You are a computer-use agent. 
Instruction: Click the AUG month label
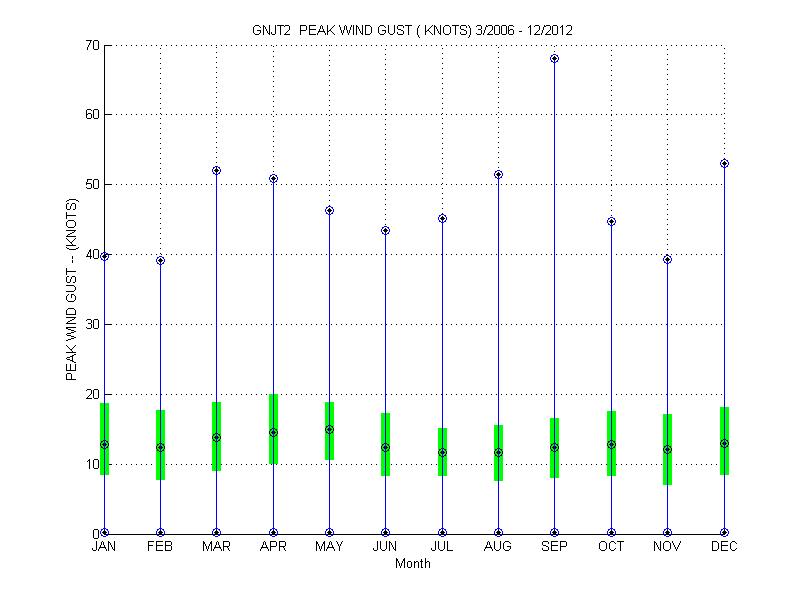pos(497,546)
